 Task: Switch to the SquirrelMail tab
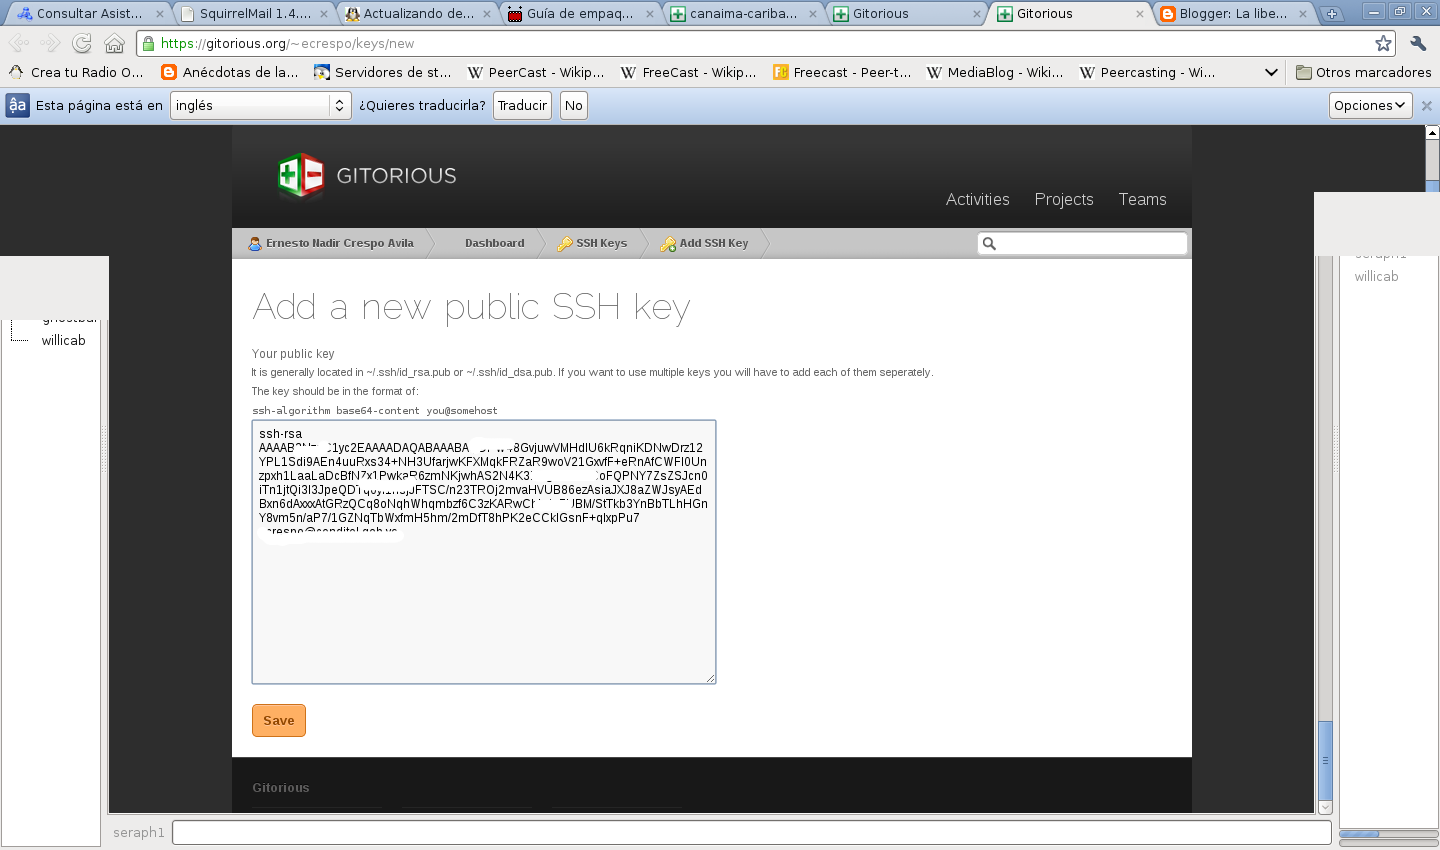254,14
